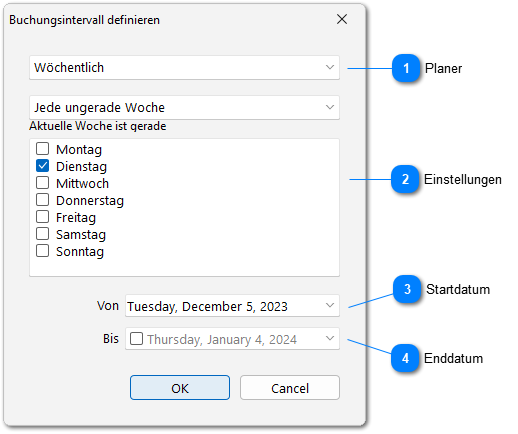Screen dimensions: 518x434
Task: Enable the Bis end date checkbox
Action: point(137,339)
